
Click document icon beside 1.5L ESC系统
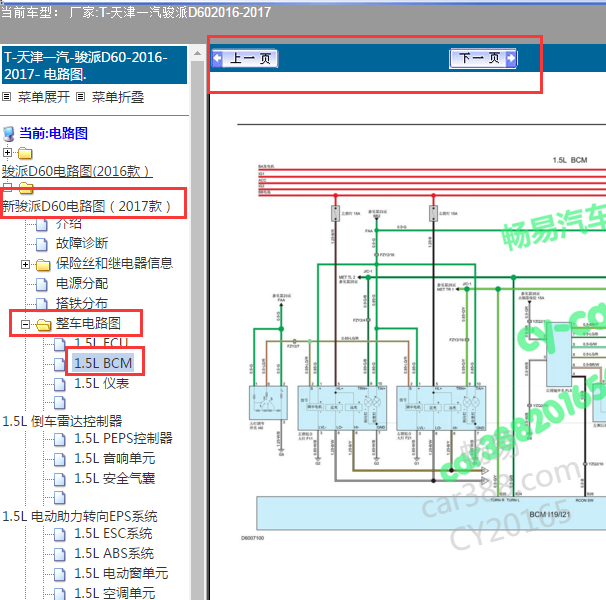pyautogui.click(x=60, y=535)
